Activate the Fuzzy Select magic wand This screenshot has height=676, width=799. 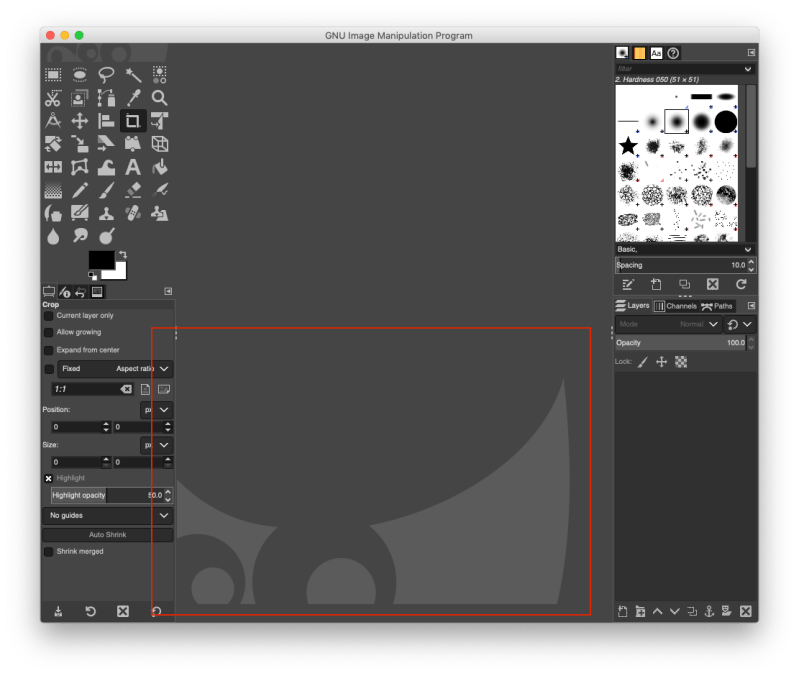[133, 74]
